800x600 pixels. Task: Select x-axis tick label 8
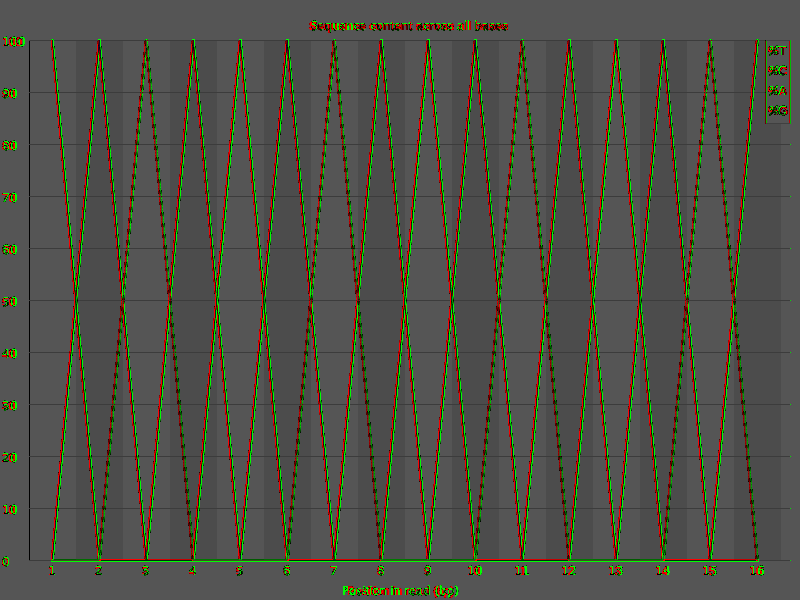pyautogui.click(x=381, y=571)
